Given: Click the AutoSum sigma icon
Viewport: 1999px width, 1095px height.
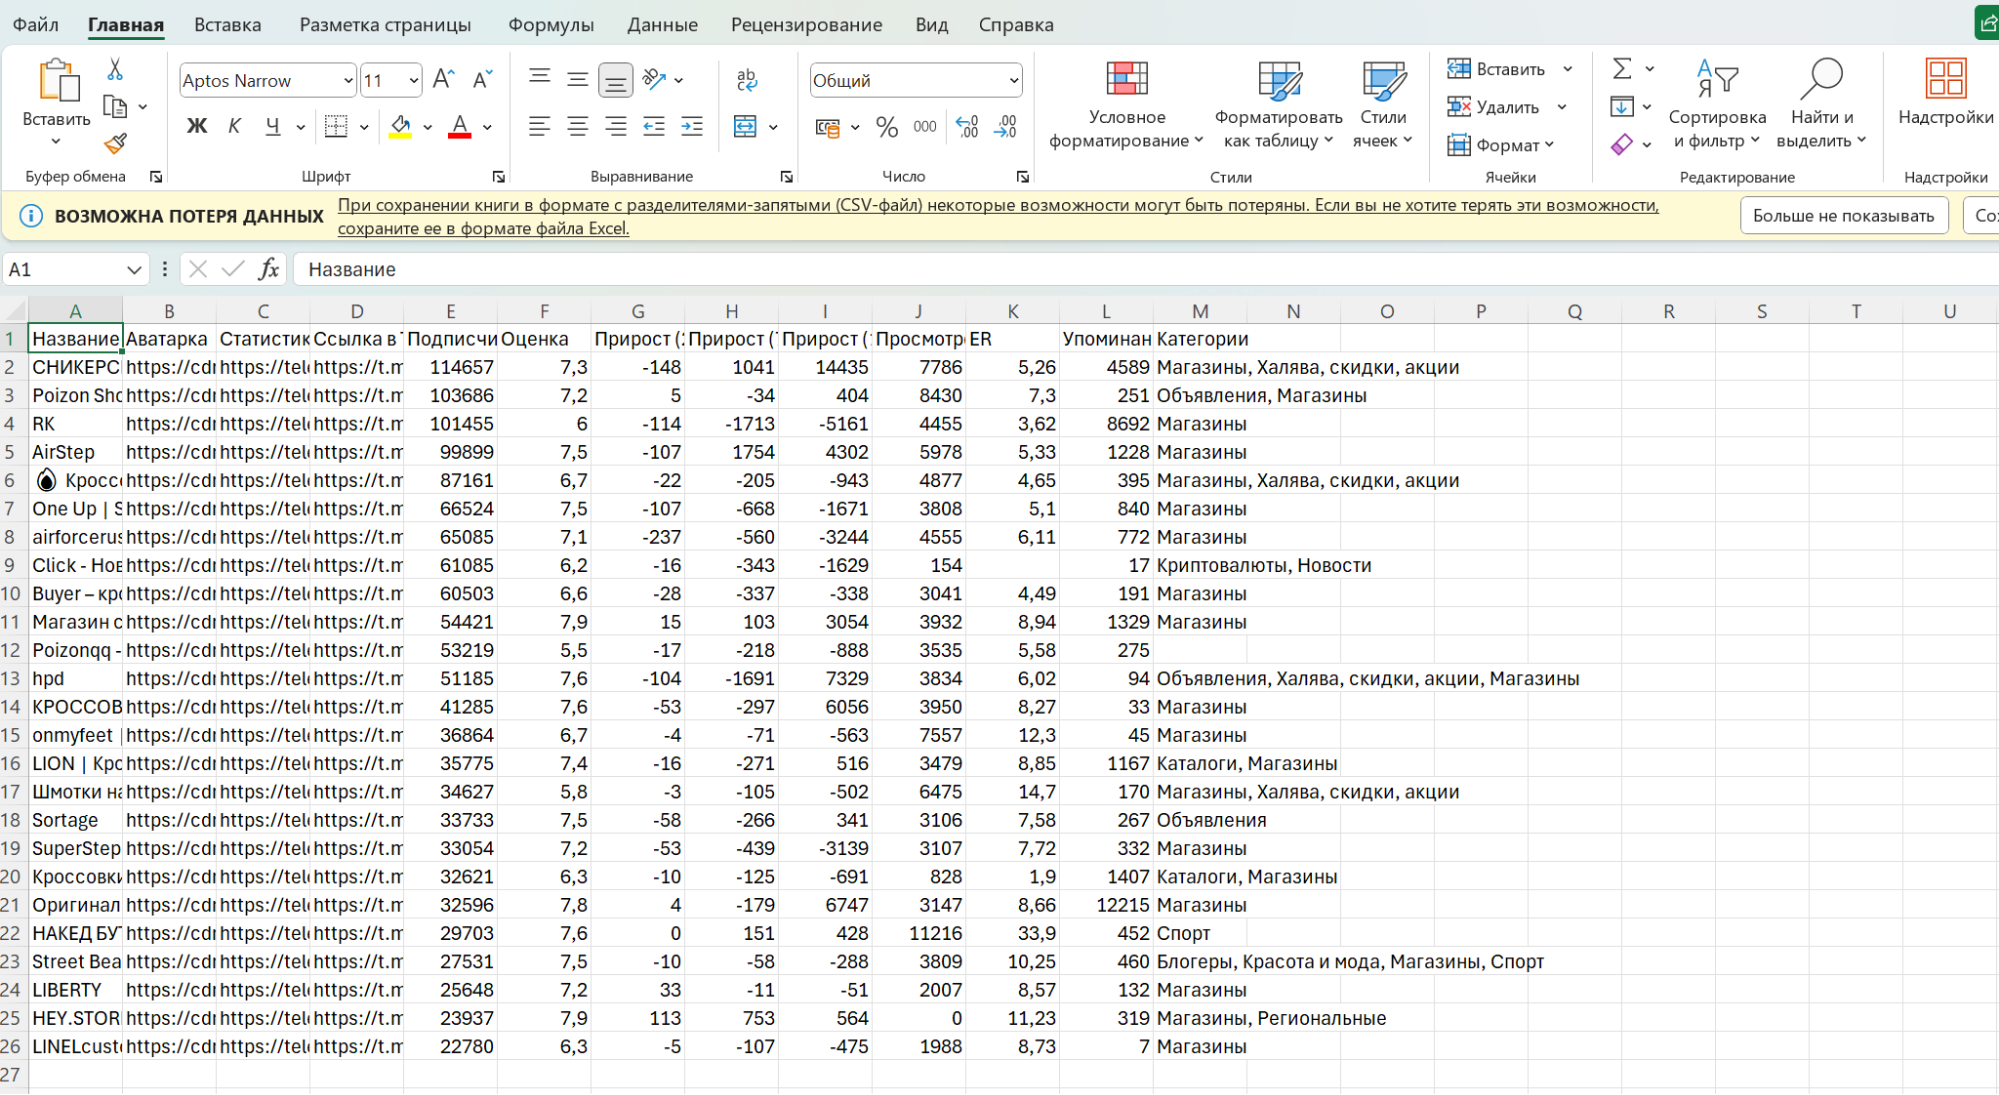Looking at the screenshot, I should [x=1622, y=69].
